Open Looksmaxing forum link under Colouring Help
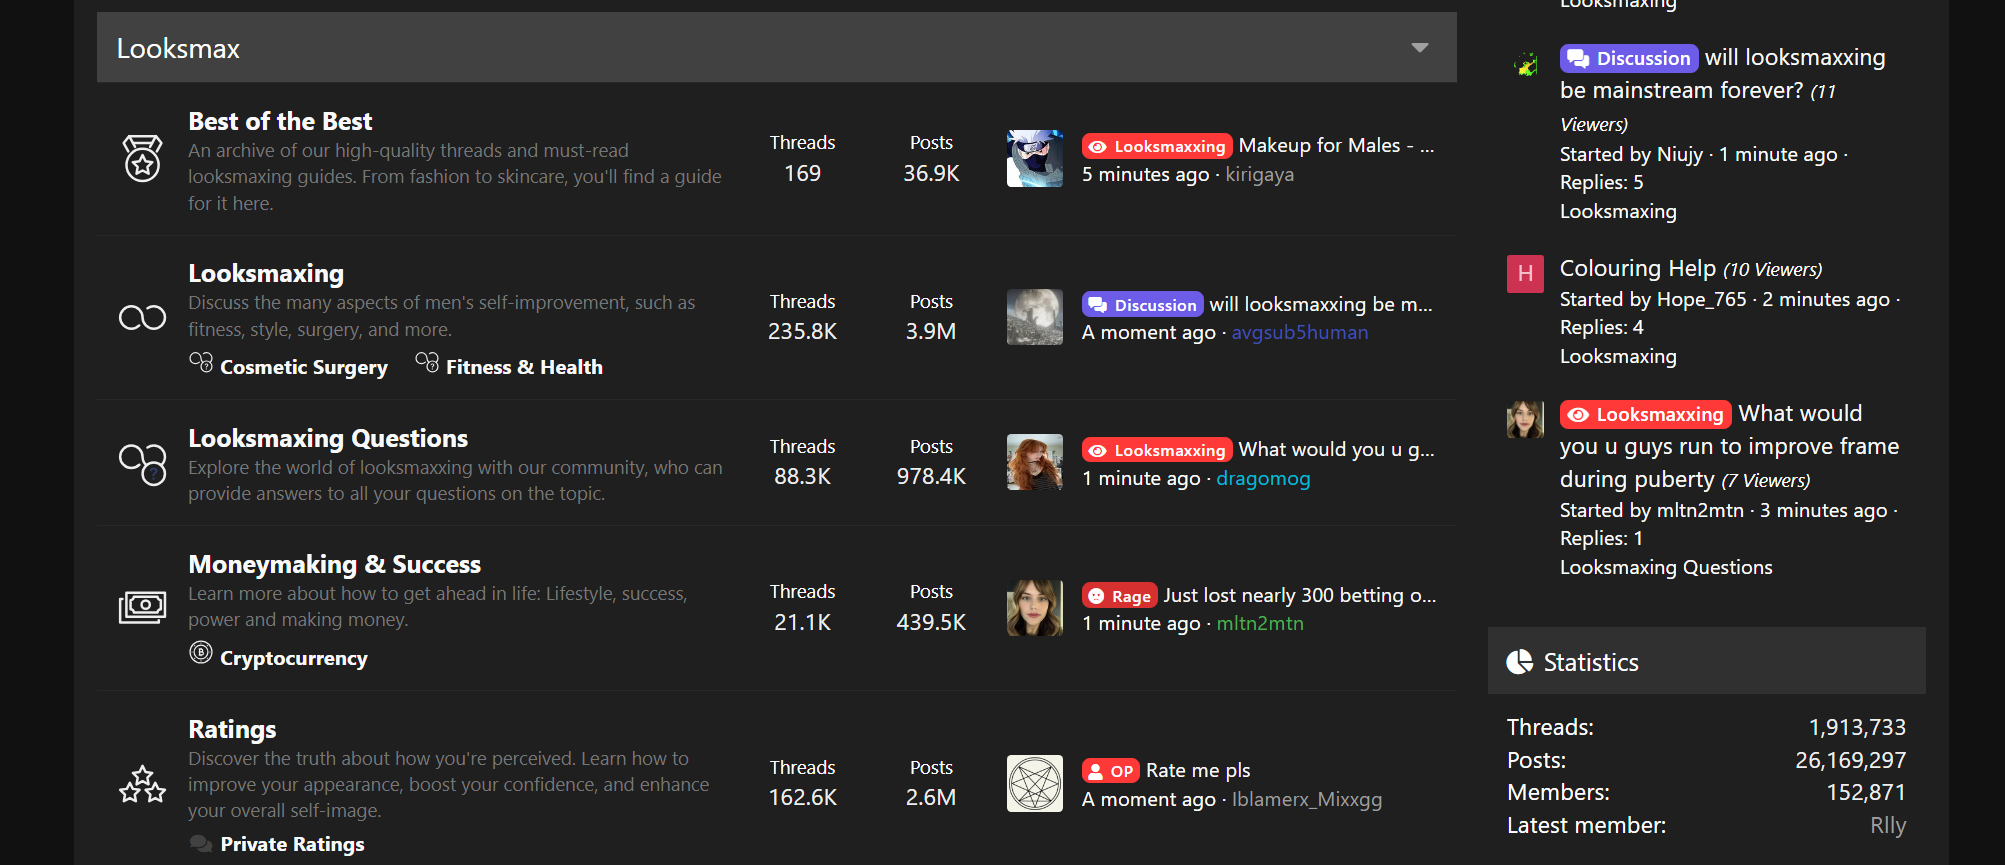Viewport: 2005px width, 865px height. click(x=1618, y=356)
